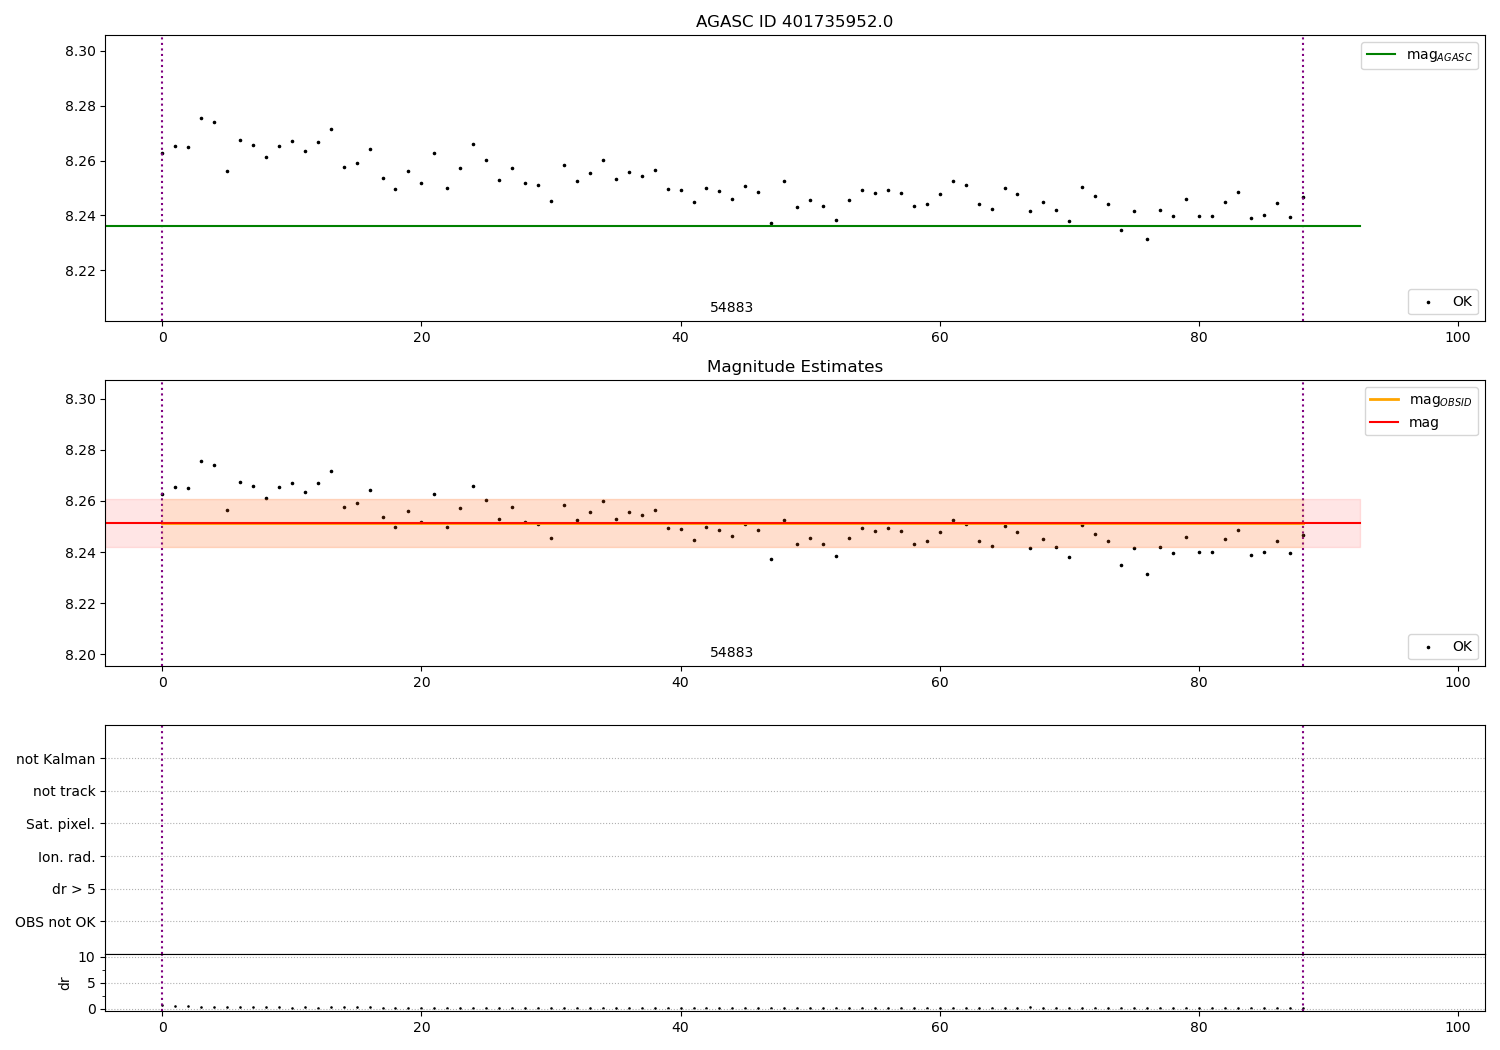Image resolution: width=1500 pixels, height=1050 pixels.
Task: Click the '54883' label in top plot
Action: click(x=731, y=308)
